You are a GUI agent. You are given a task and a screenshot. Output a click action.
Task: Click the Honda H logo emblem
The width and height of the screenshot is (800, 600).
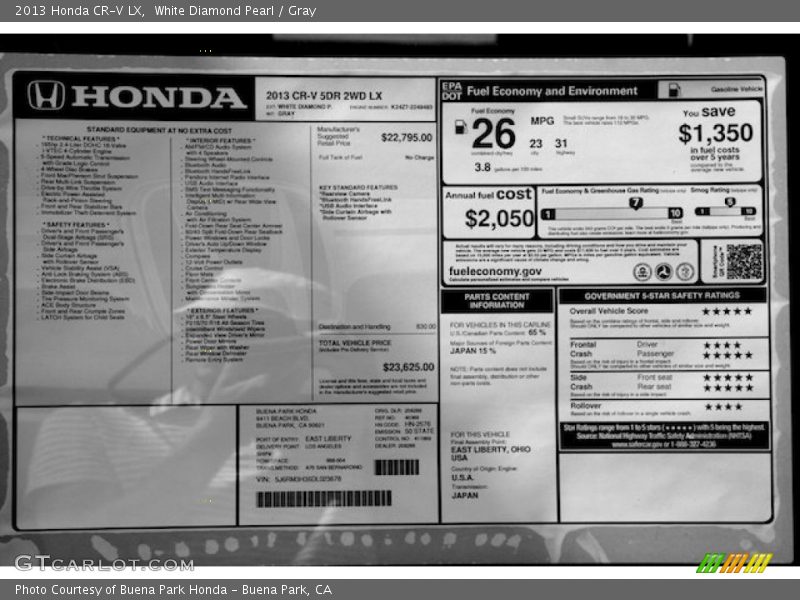click(x=46, y=95)
